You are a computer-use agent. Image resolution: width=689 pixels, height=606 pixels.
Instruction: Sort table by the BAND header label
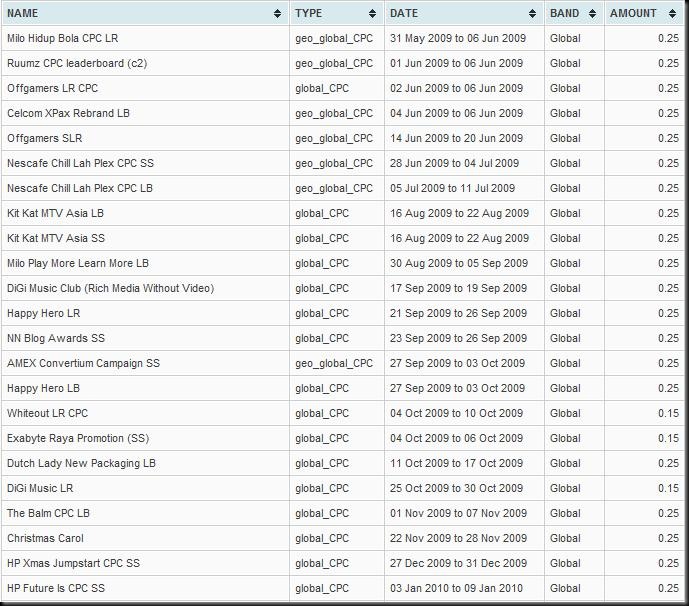click(x=565, y=13)
